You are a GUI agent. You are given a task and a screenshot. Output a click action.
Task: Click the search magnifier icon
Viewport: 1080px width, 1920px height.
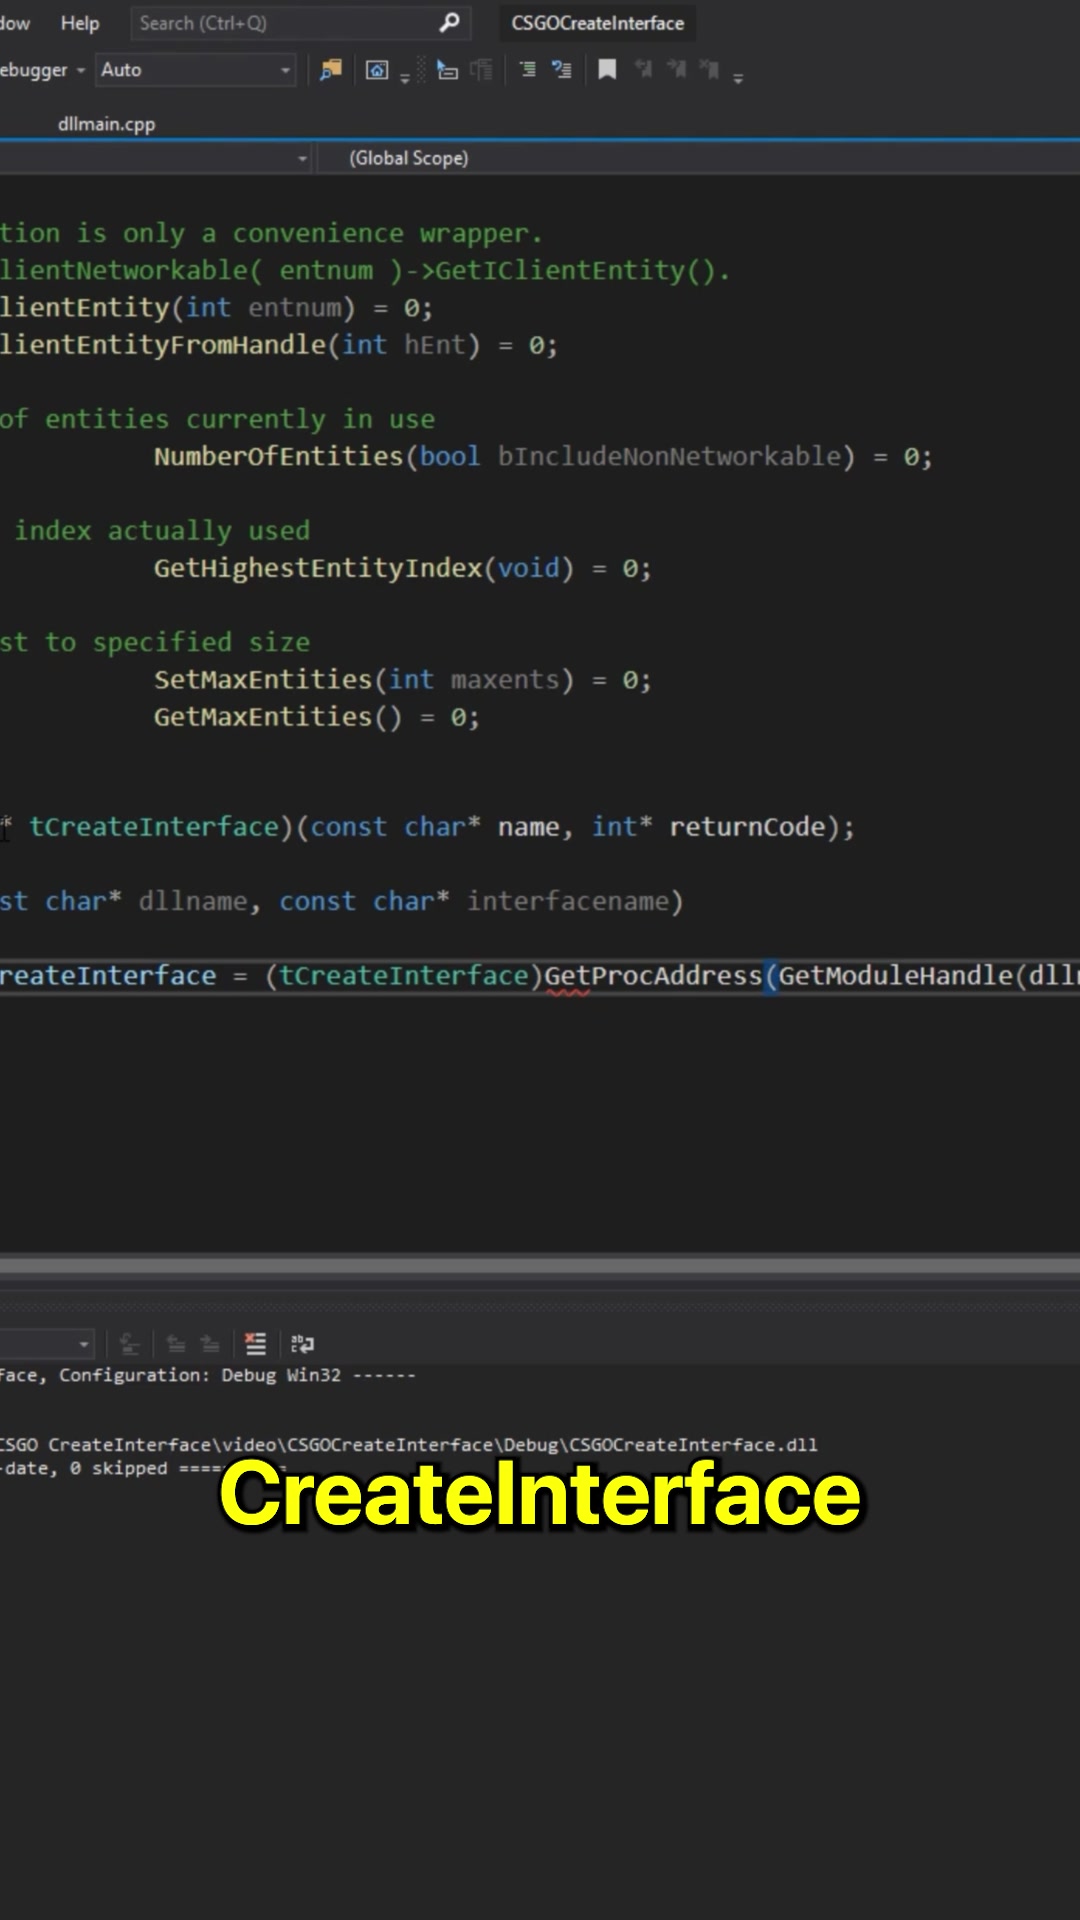pyautogui.click(x=450, y=22)
